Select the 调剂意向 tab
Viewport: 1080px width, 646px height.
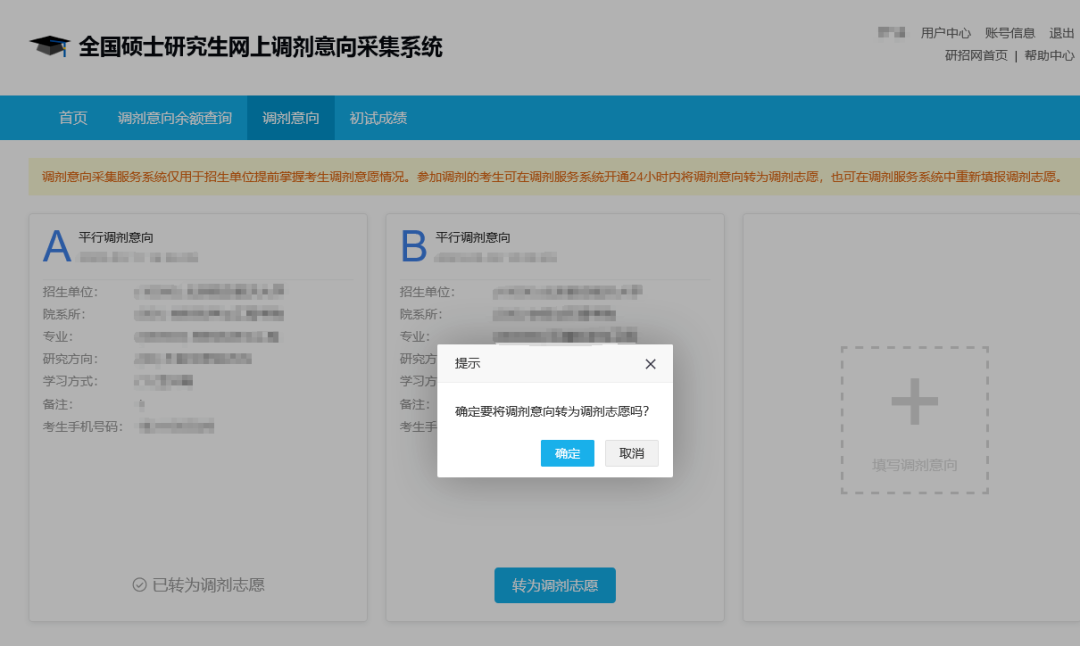tap(290, 117)
